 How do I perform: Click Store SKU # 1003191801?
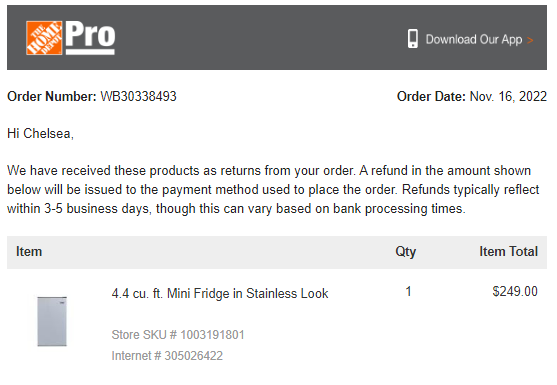178,335
